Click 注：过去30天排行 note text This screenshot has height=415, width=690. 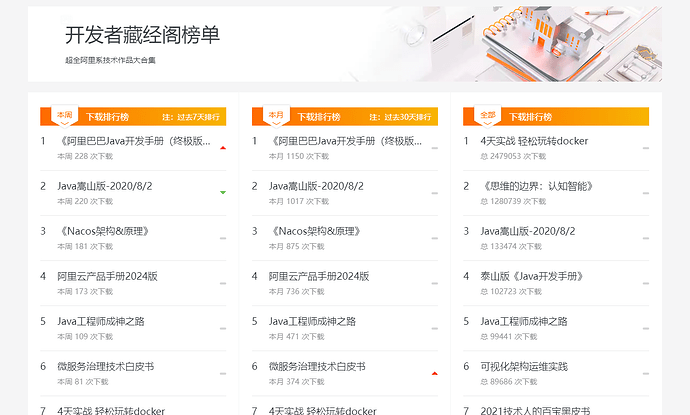(400, 117)
